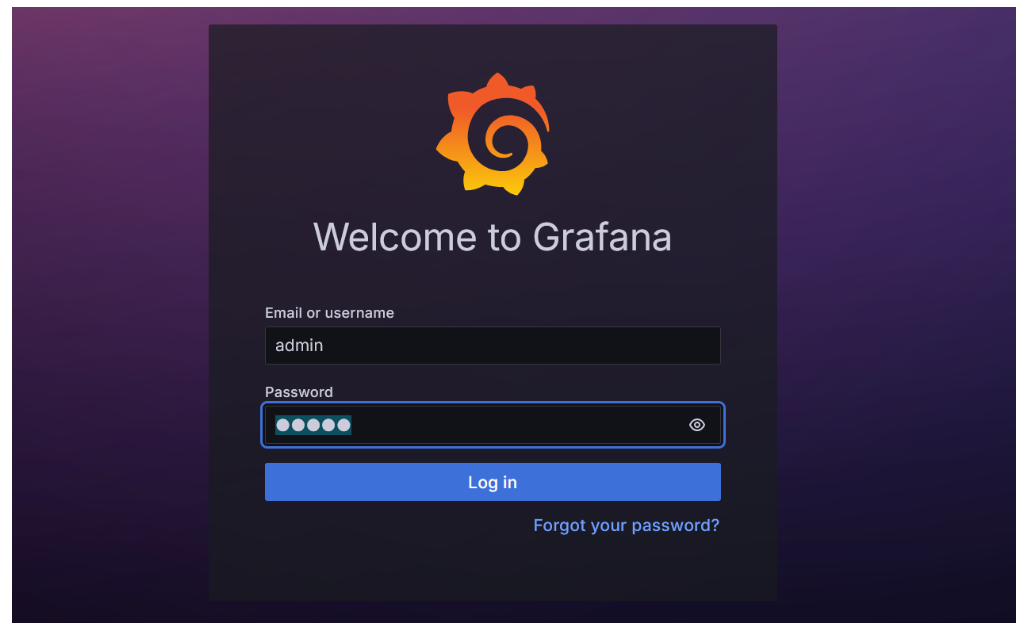
Task: Click the blue Log in button
Action: pos(492,482)
